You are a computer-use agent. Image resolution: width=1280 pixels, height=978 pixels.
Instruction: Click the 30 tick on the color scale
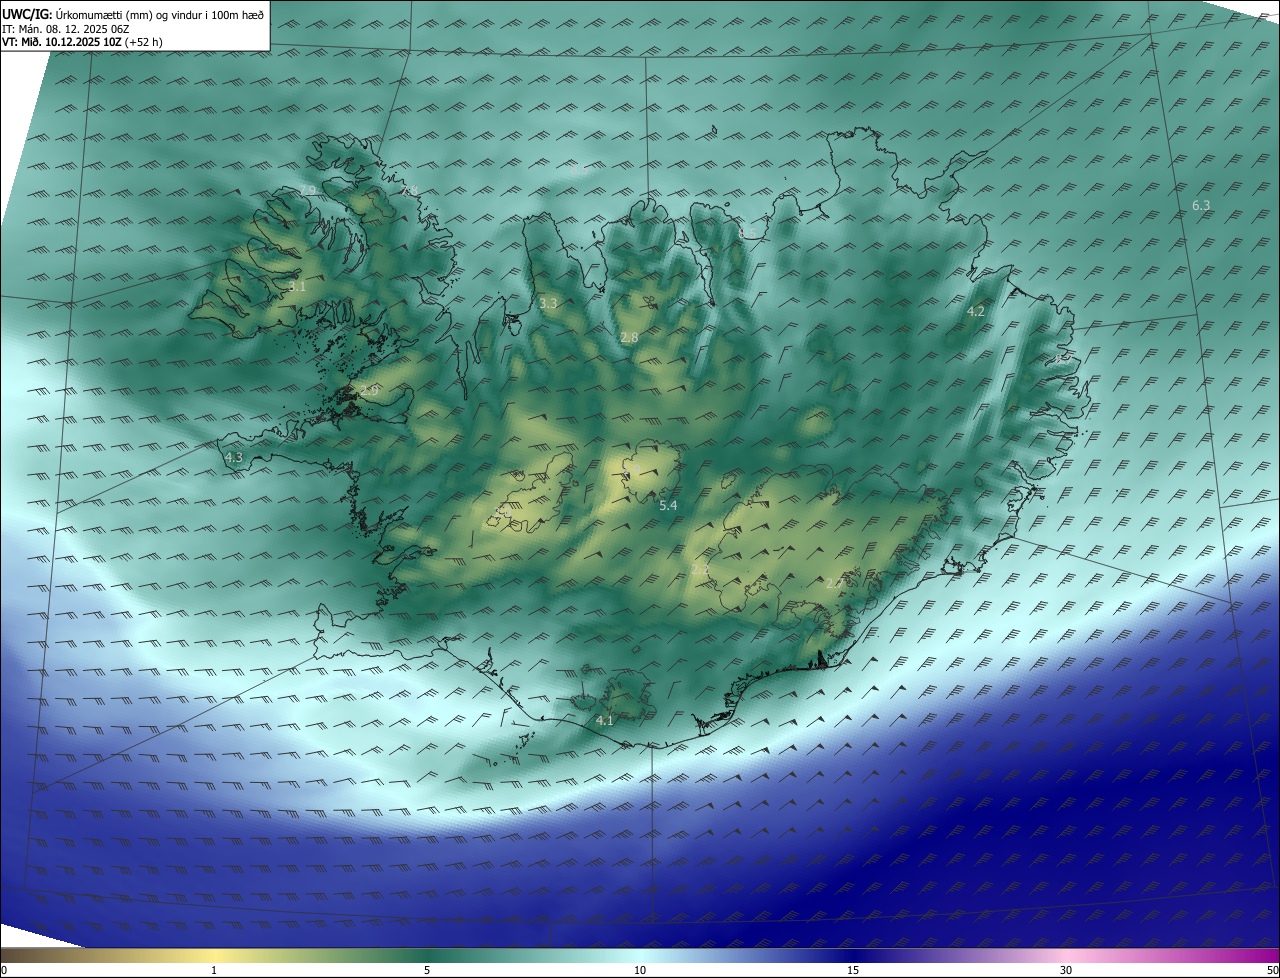tap(1066, 970)
